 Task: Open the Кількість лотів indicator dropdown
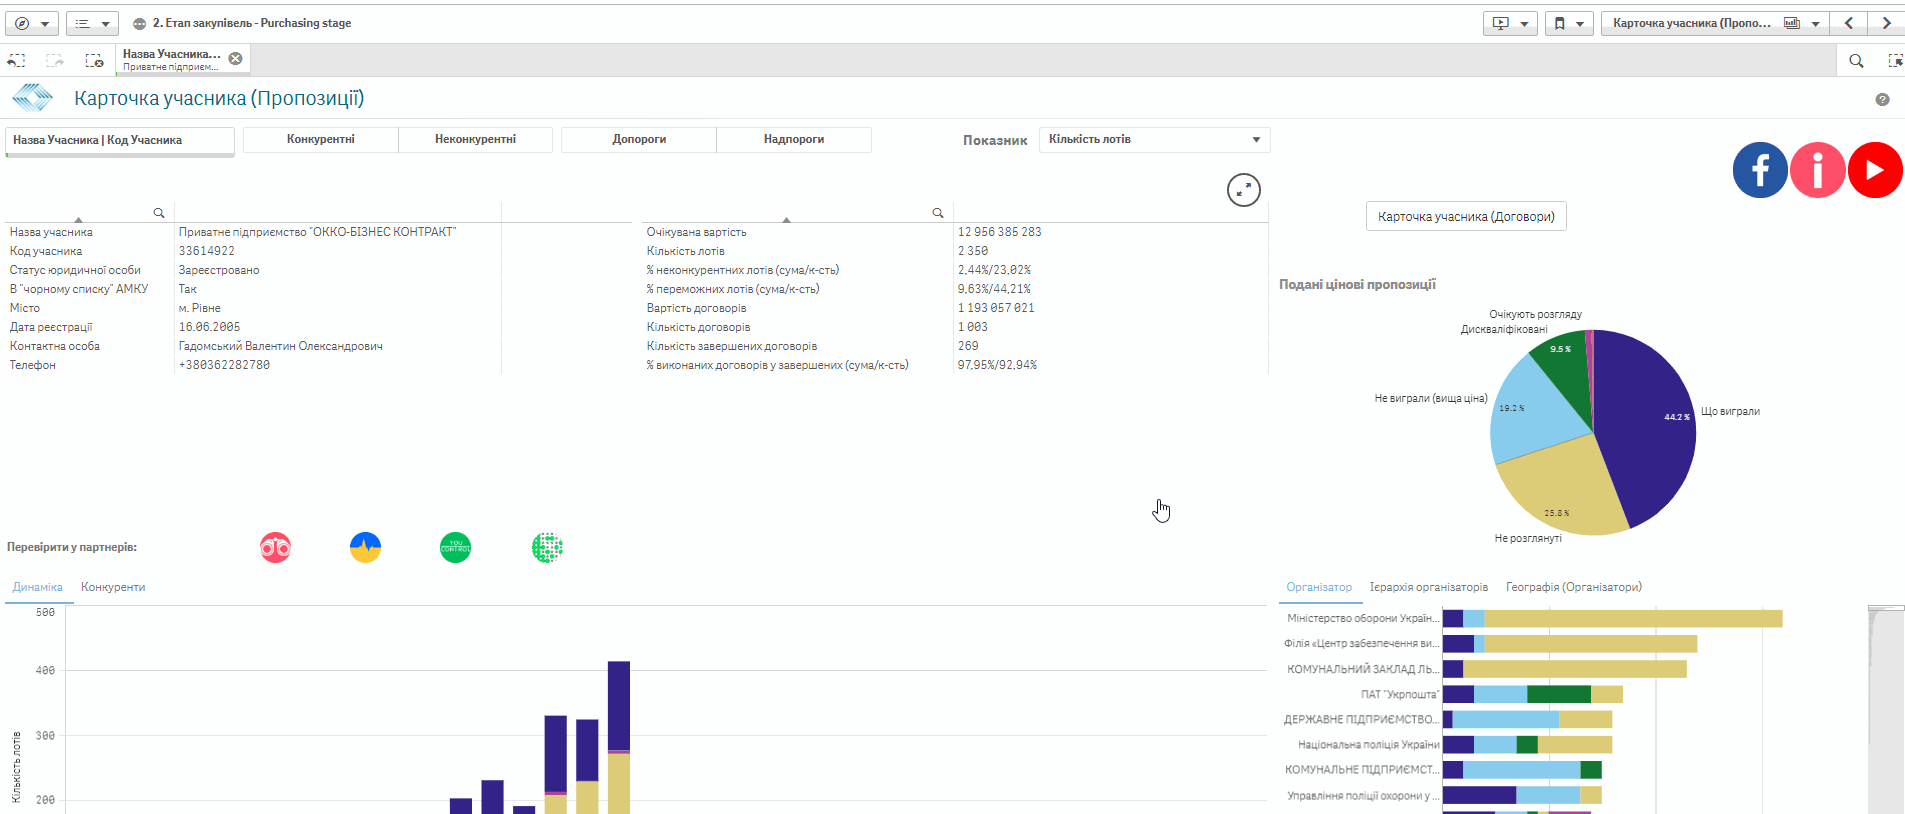1154,140
